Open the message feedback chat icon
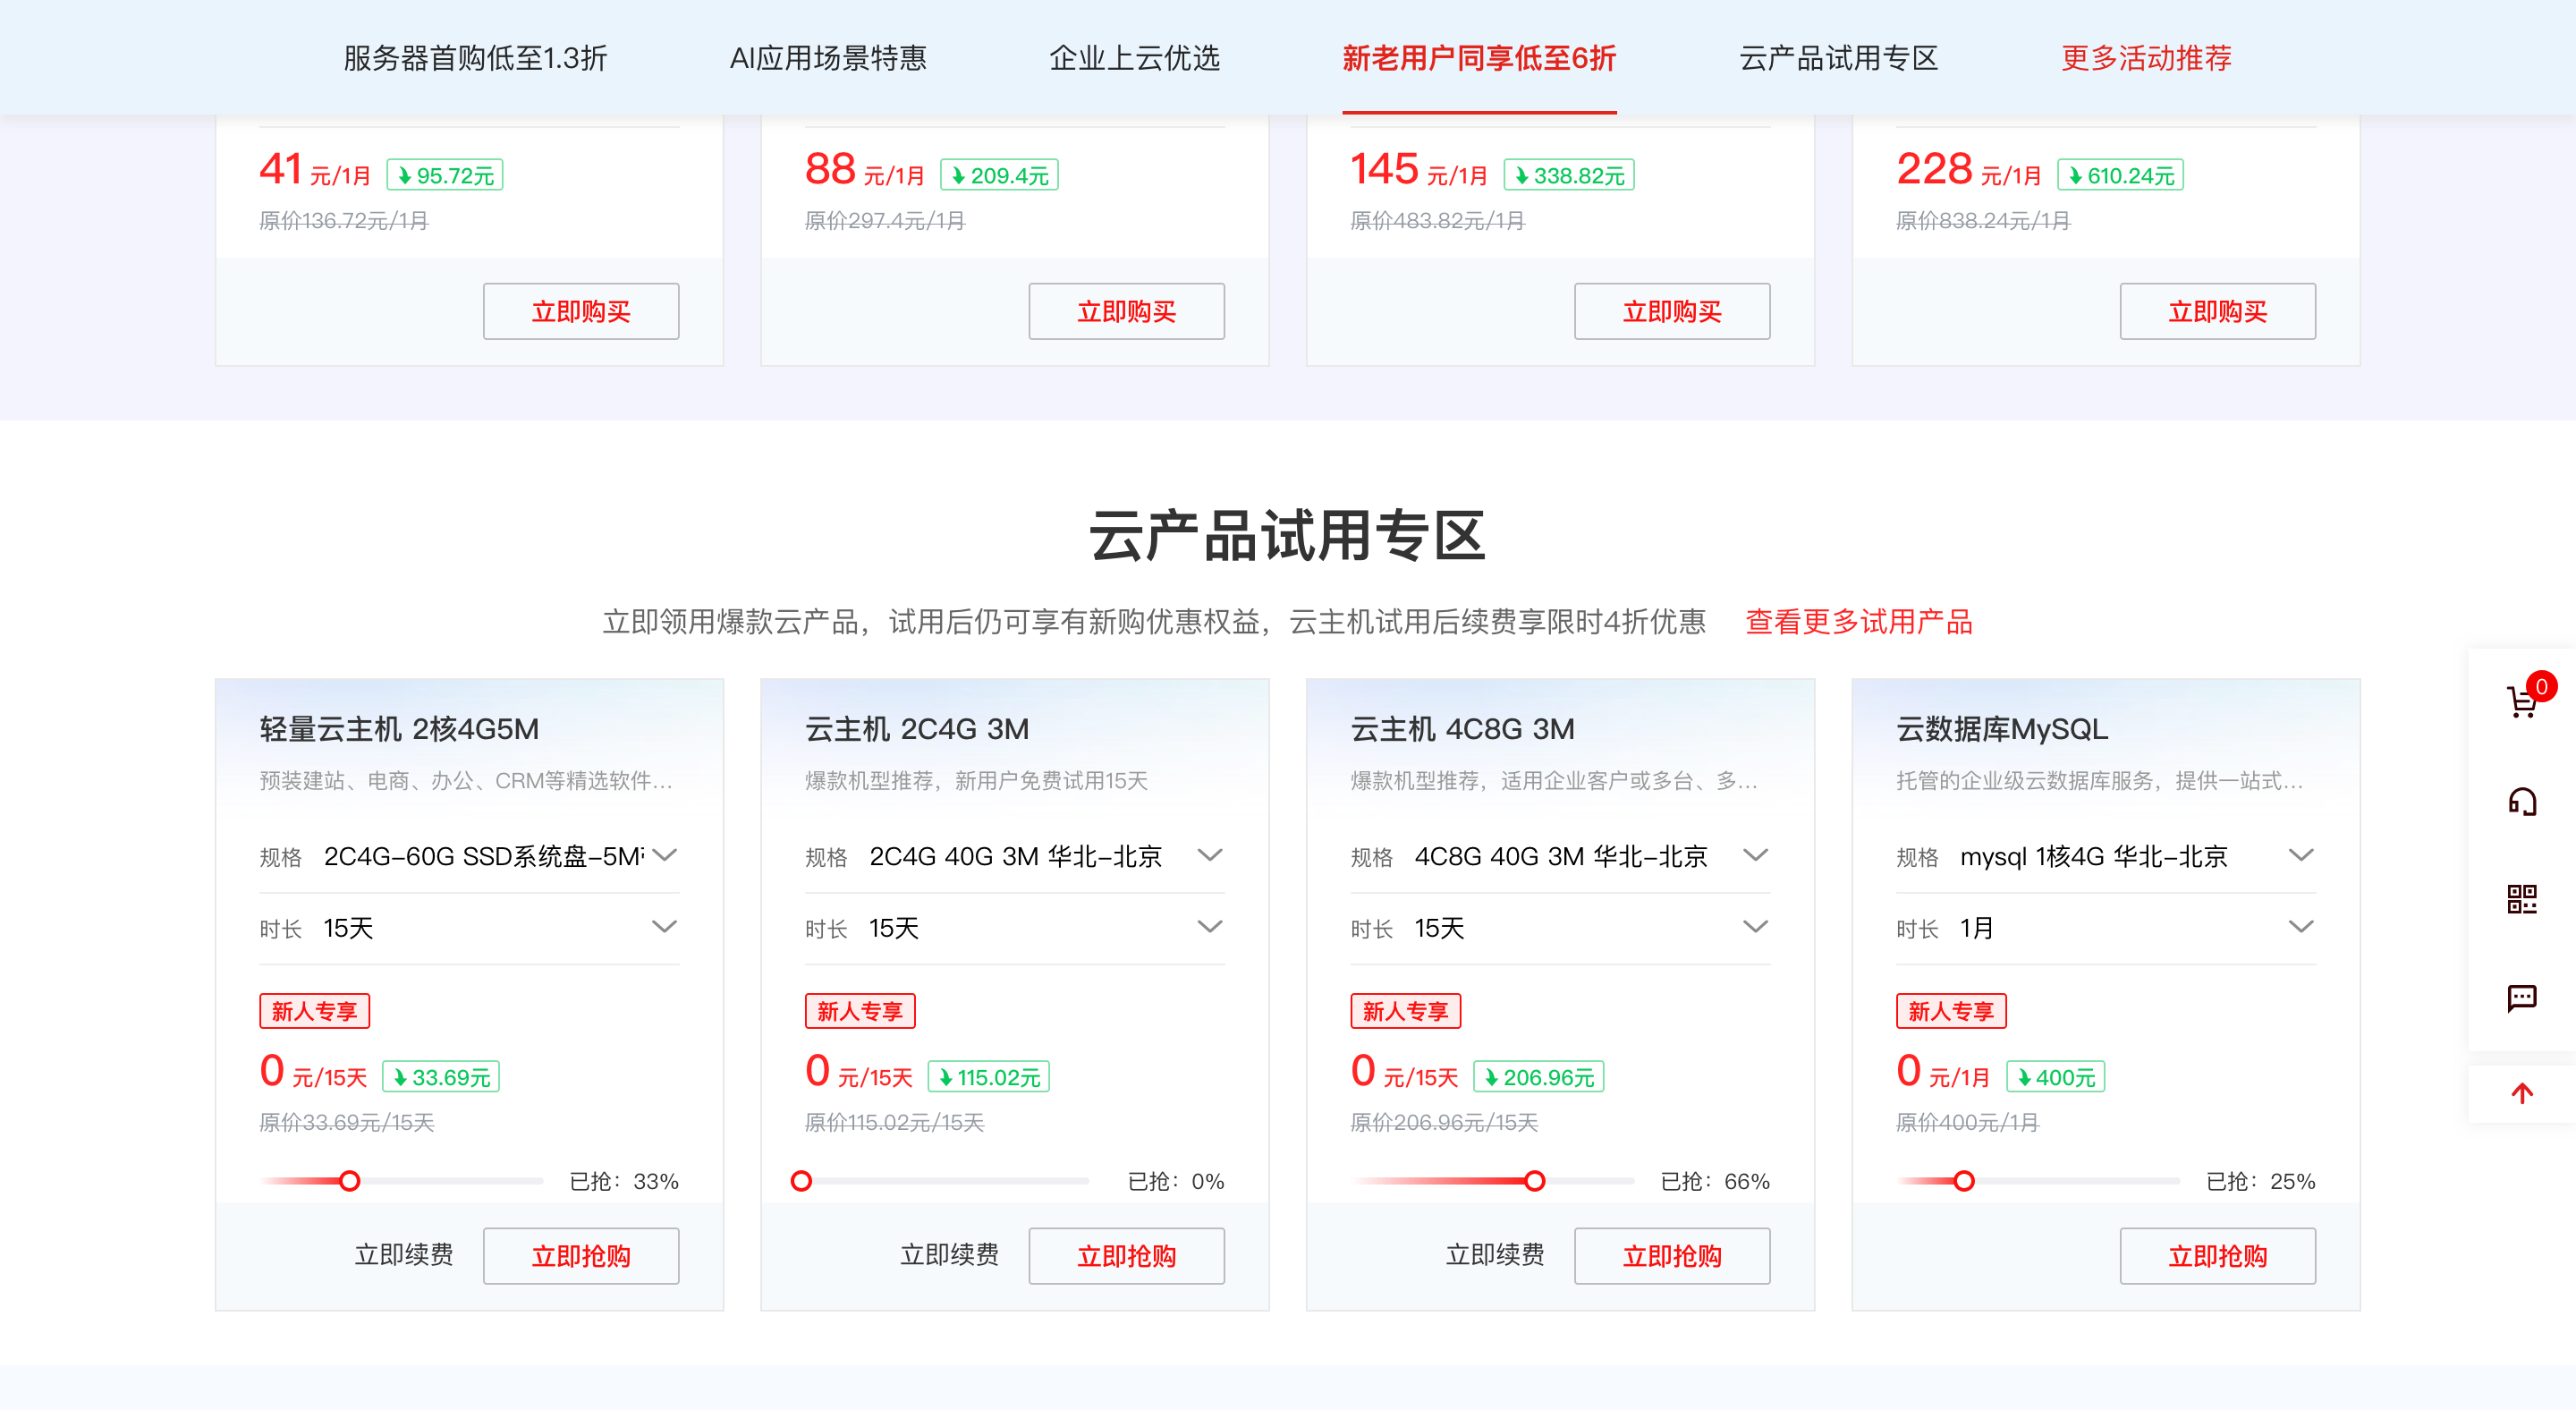 coord(2522,997)
